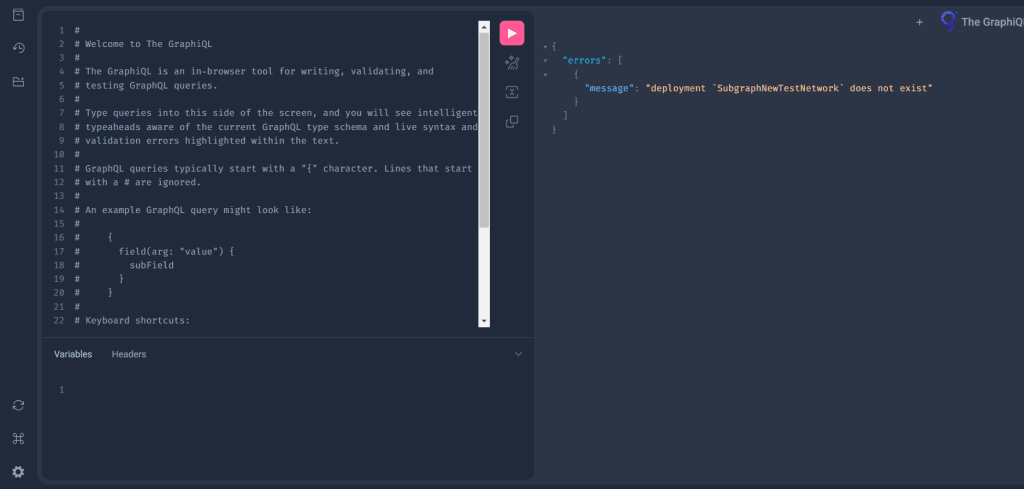Viewport: 1024px width, 489px height.
Task: Click the 'field(arg: "value") {' line
Action: point(154,251)
